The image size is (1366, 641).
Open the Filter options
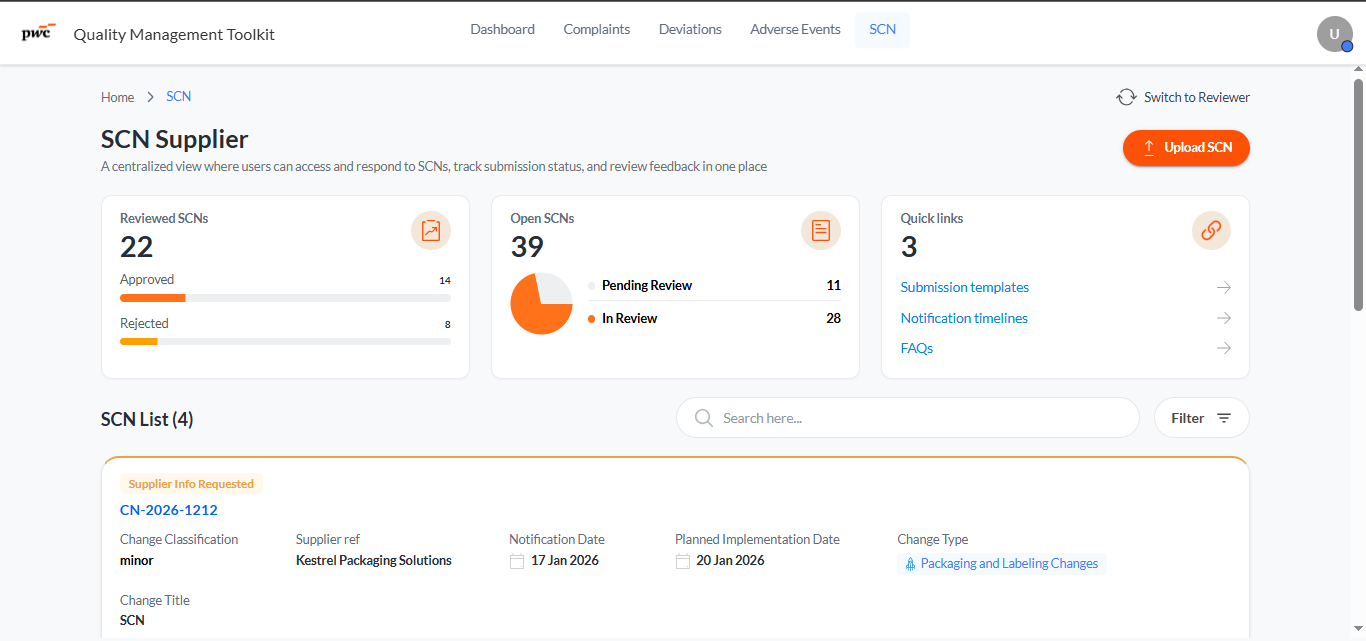(x=1202, y=418)
